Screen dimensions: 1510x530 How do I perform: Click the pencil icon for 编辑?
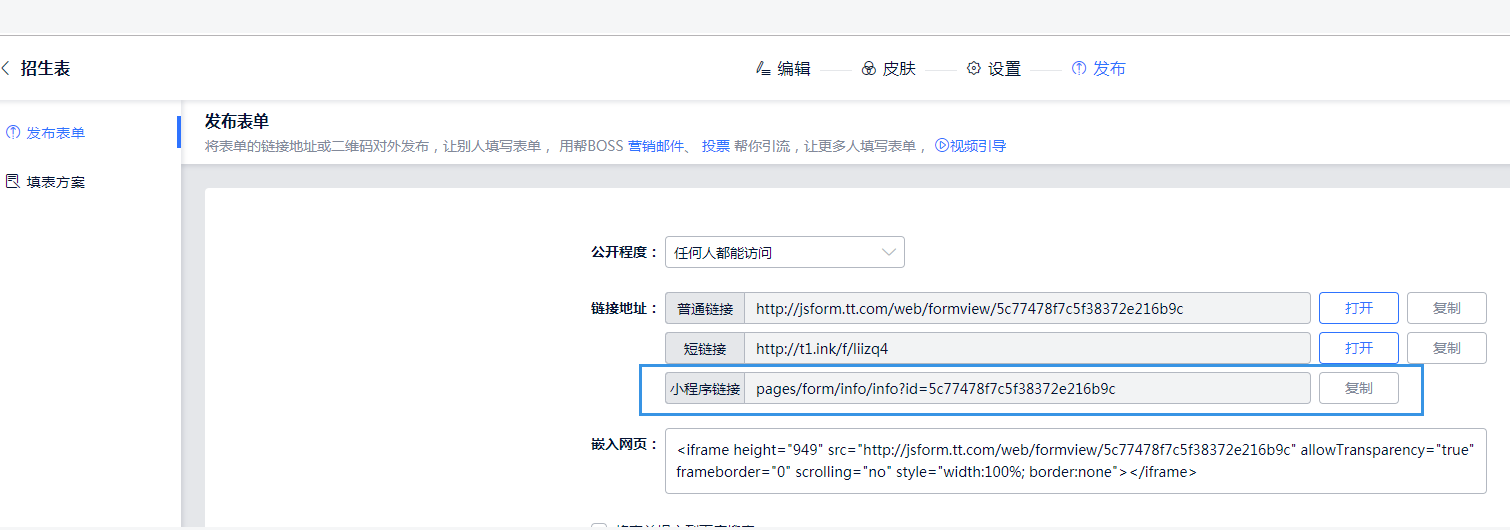763,69
